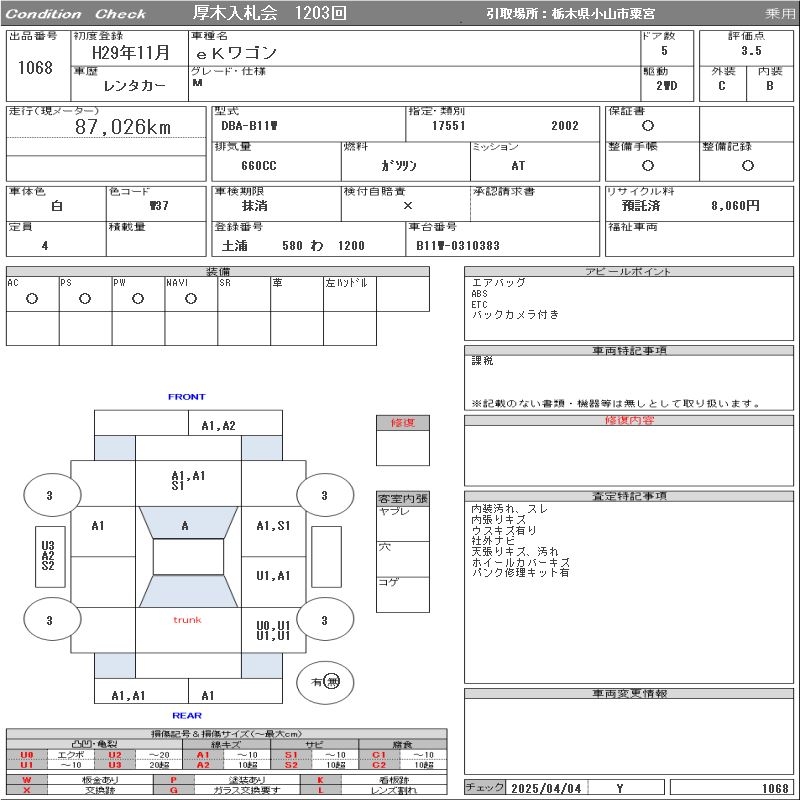Image resolution: width=800 pixels, height=800 pixels.
Task: Click the 修復 box header
Action: 403,423
